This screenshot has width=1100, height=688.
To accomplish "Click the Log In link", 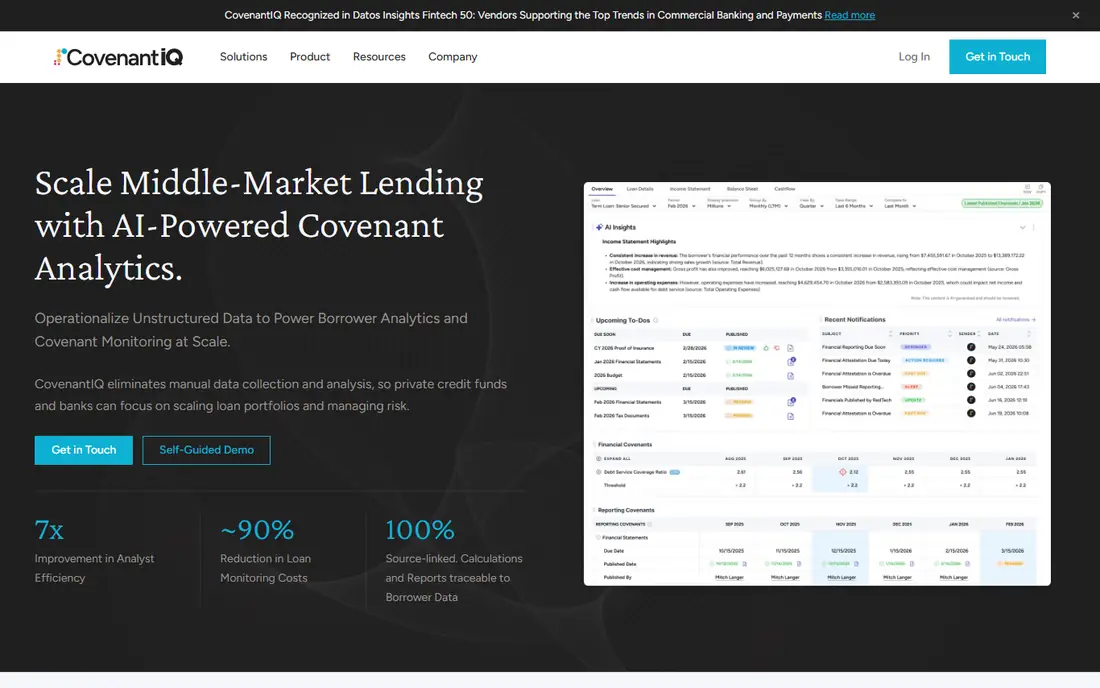I will click(x=914, y=57).
